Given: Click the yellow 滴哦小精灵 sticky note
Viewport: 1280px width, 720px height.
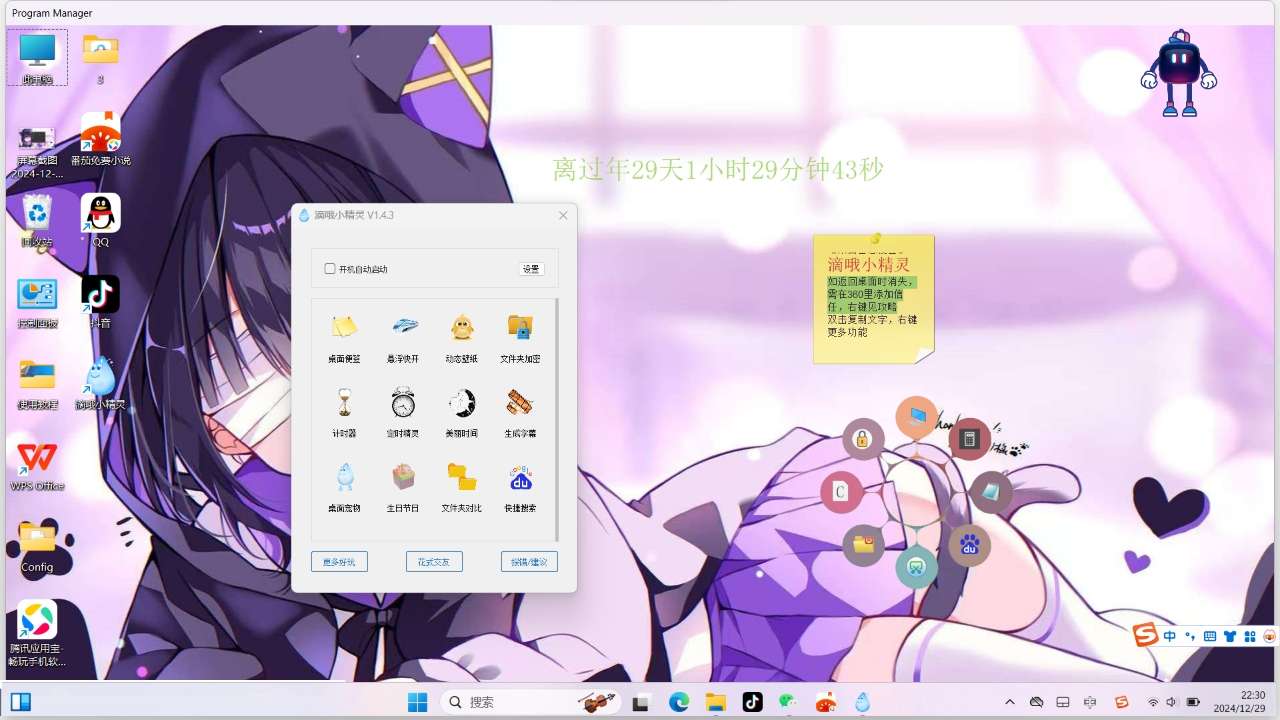Looking at the screenshot, I should point(873,298).
